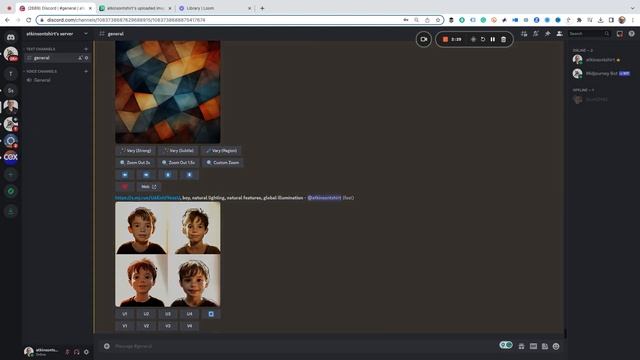Click Add a Server plus icon

click(x=11, y=175)
